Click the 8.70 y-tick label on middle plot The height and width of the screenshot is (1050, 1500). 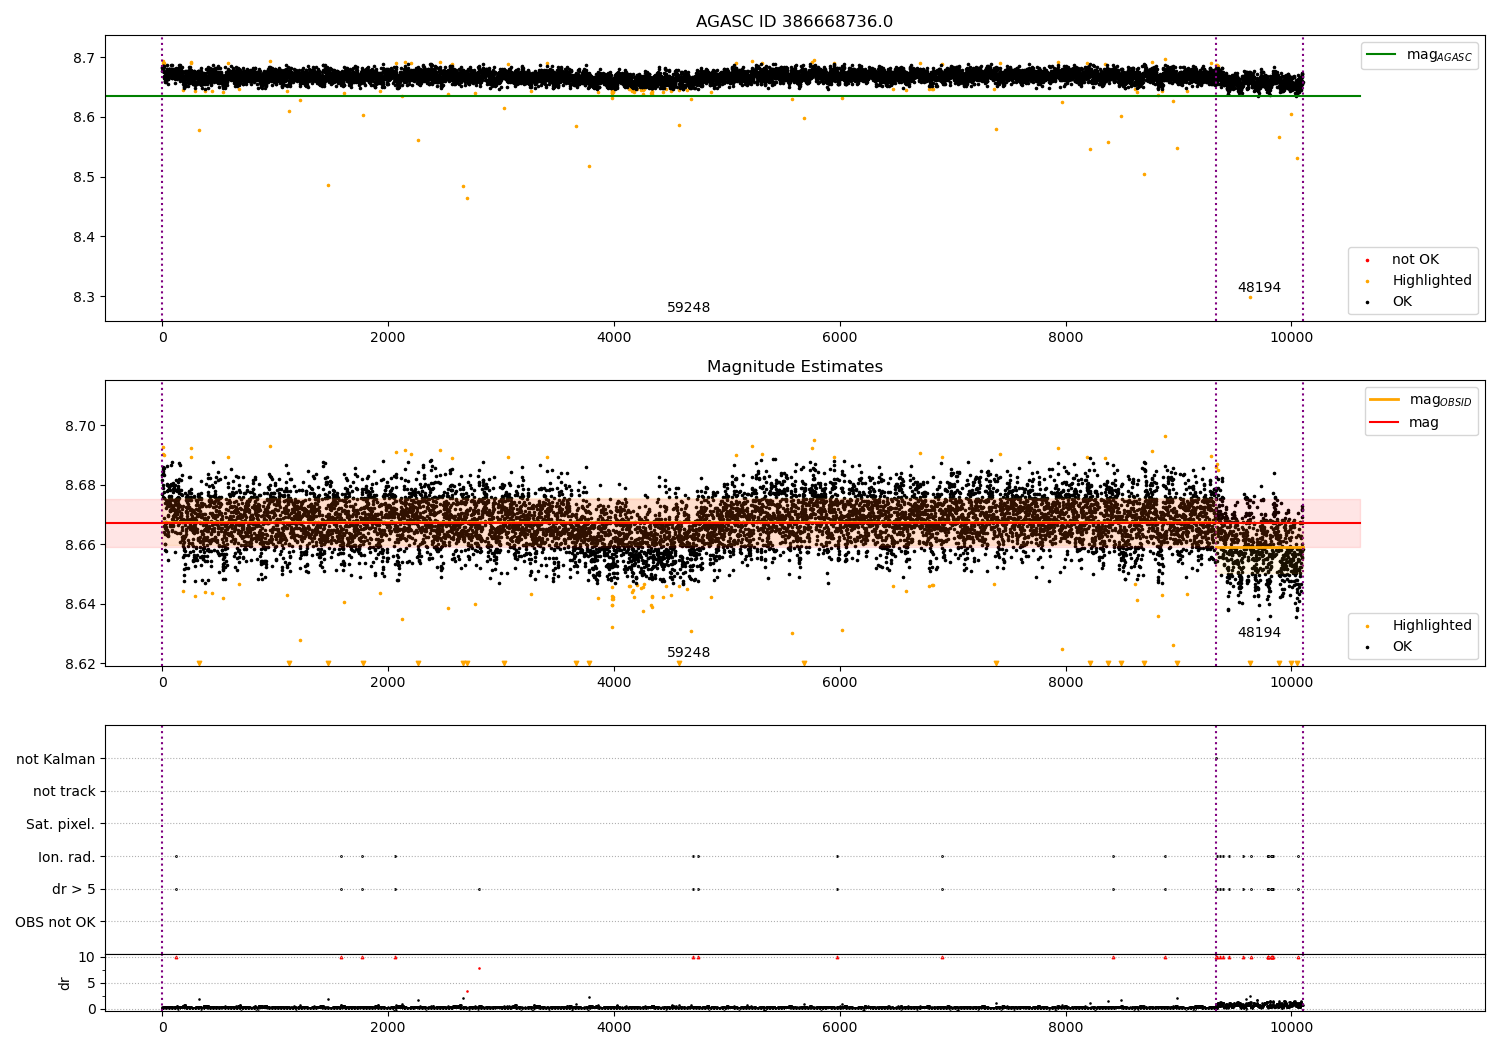(80, 426)
